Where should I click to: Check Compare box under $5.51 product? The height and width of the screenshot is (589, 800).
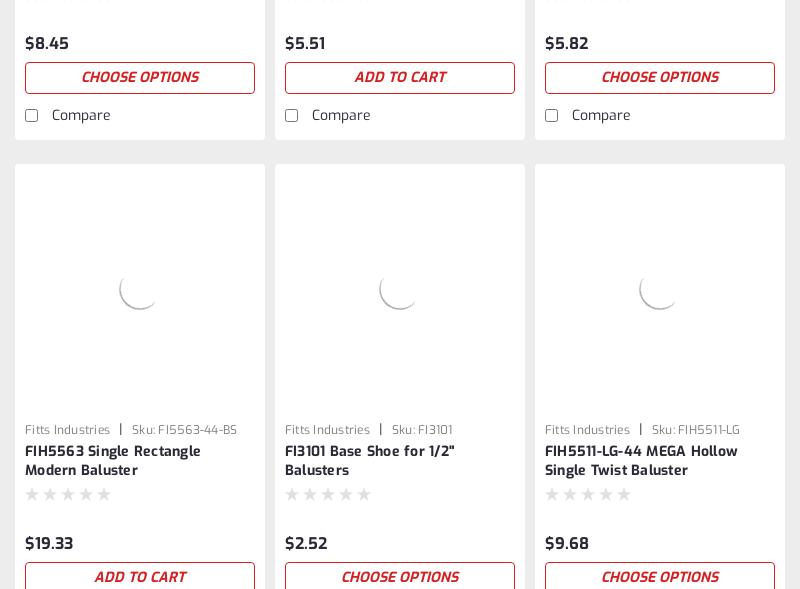point(292,116)
